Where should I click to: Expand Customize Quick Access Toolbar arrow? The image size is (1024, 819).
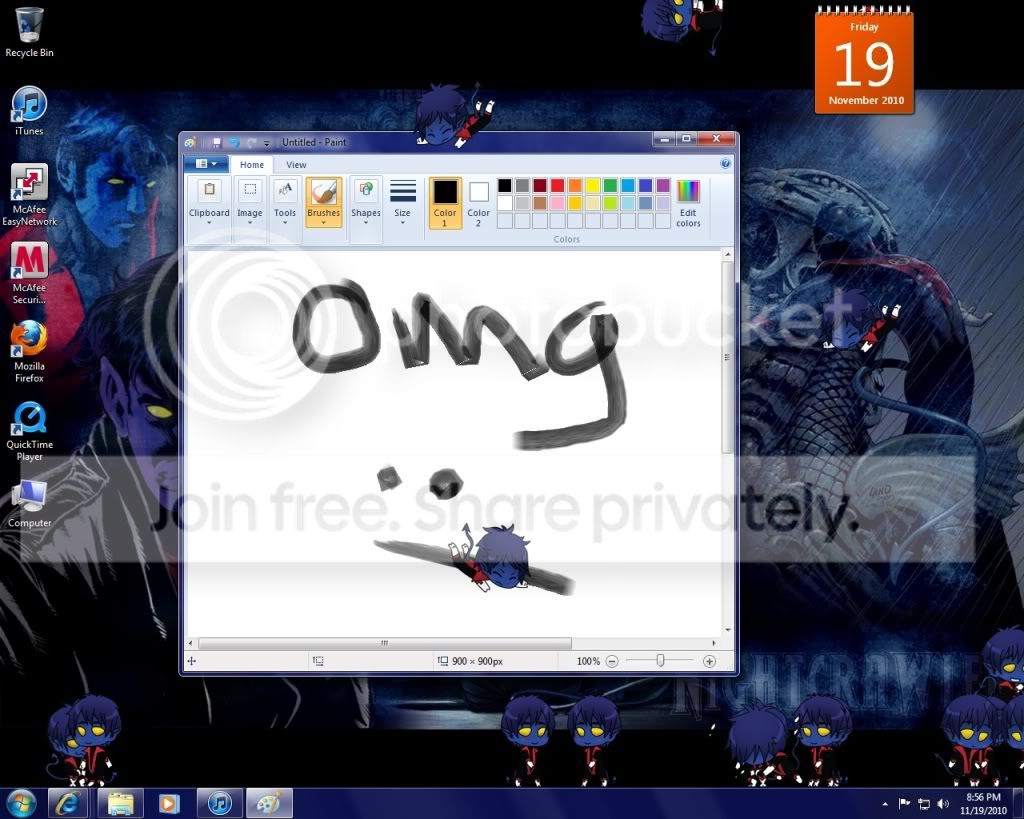click(x=266, y=142)
